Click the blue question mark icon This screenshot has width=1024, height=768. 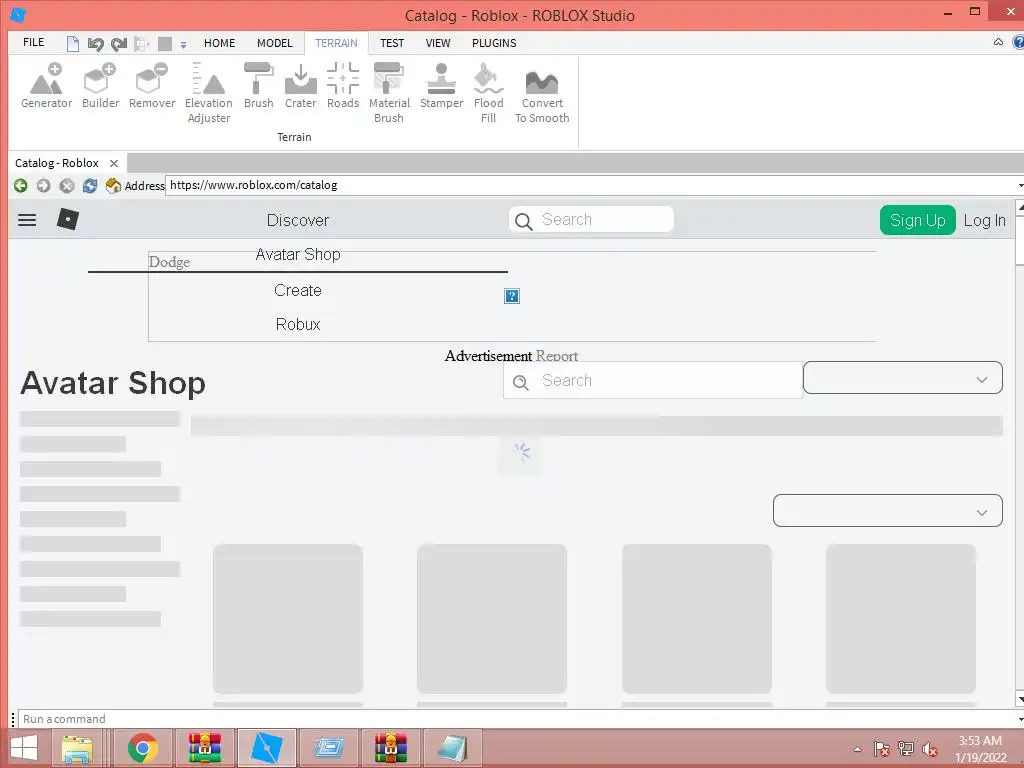coord(512,296)
